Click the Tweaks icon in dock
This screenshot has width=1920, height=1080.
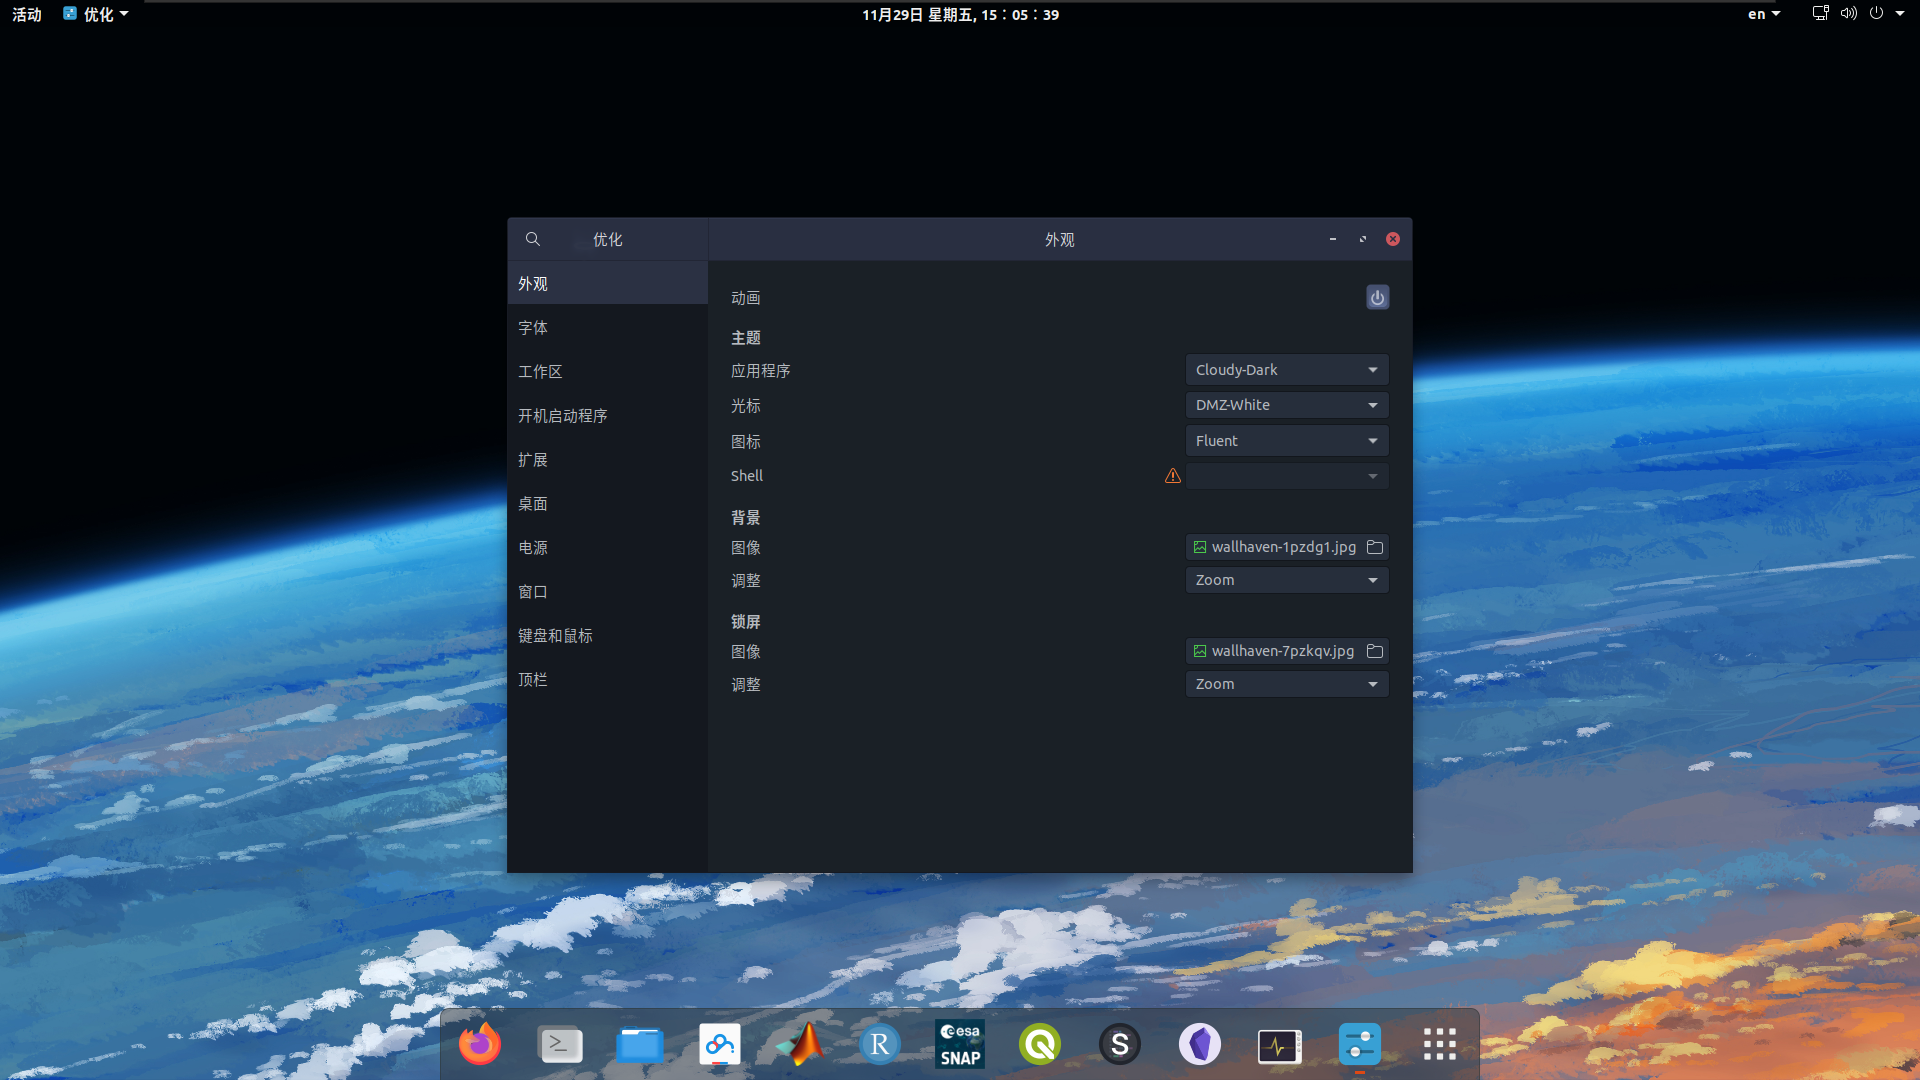point(1360,1044)
